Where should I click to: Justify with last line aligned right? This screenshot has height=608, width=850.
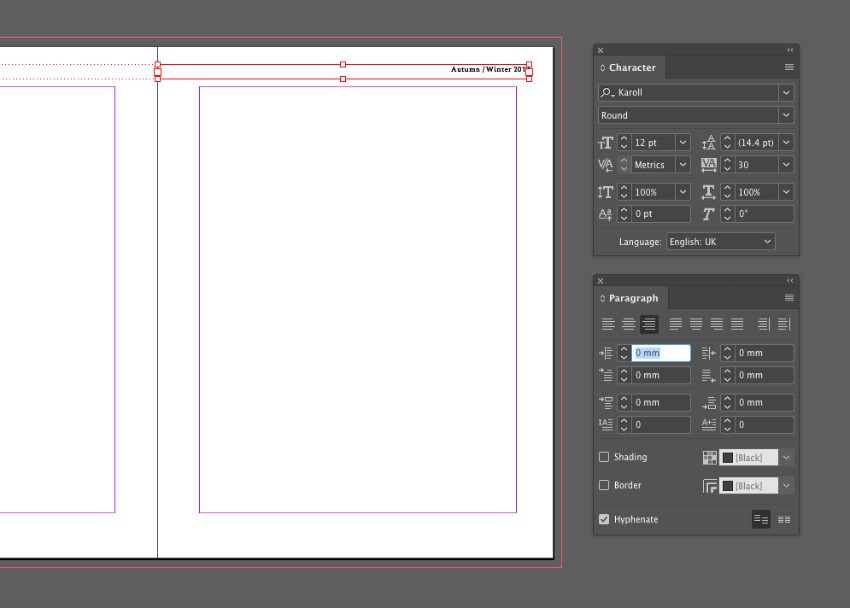(x=717, y=324)
